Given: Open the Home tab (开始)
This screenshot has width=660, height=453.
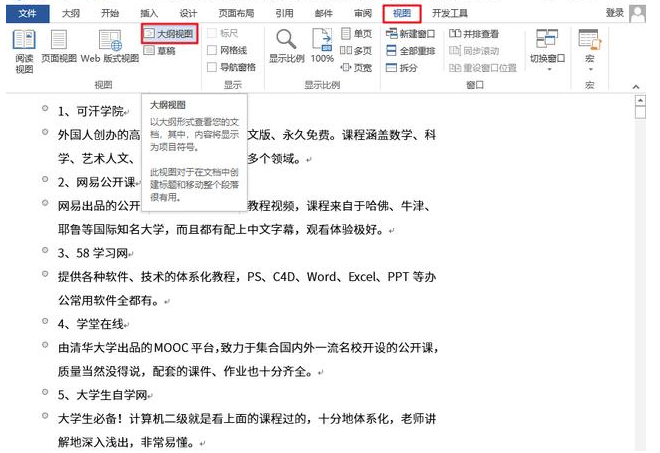Looking at the screenshot, I should pyautogui.click(x=110, y=13).
